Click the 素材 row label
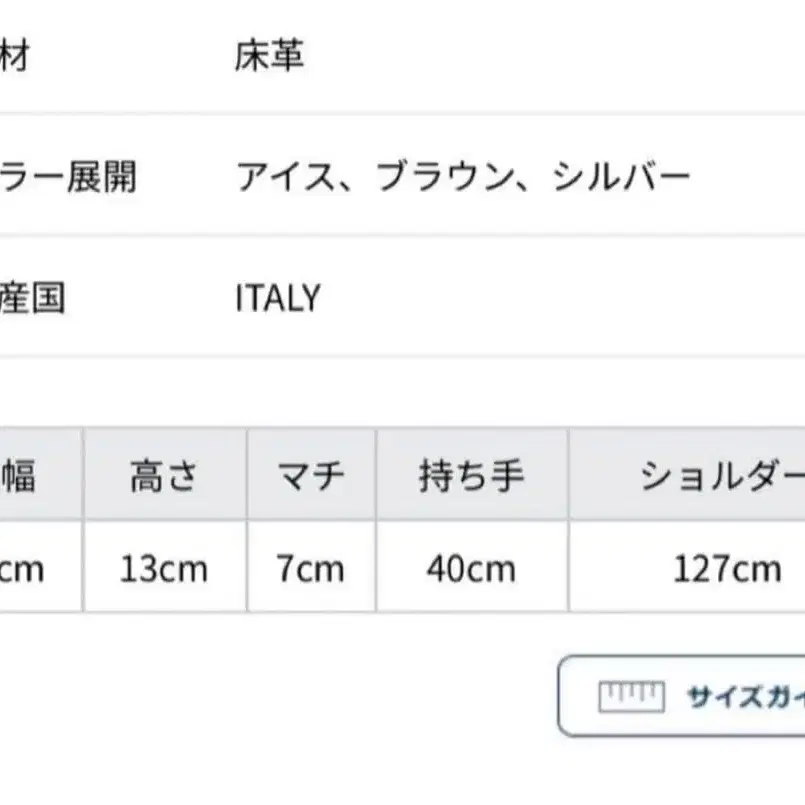The image size is (805, 805). pyautogui.click(x=14, y=56)
